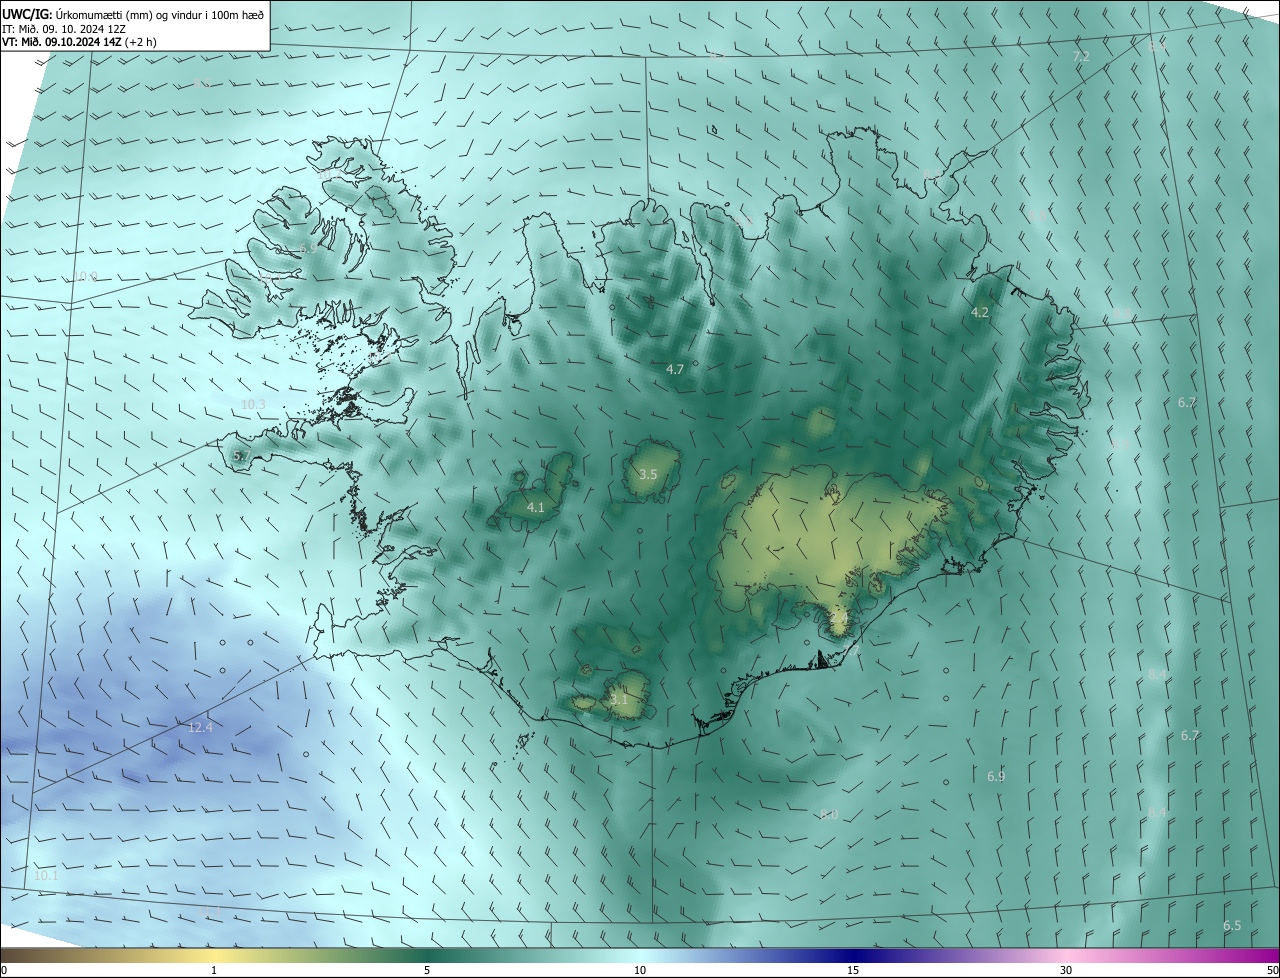Click the 7.2 value in the northeast sea

[1081, 57]
